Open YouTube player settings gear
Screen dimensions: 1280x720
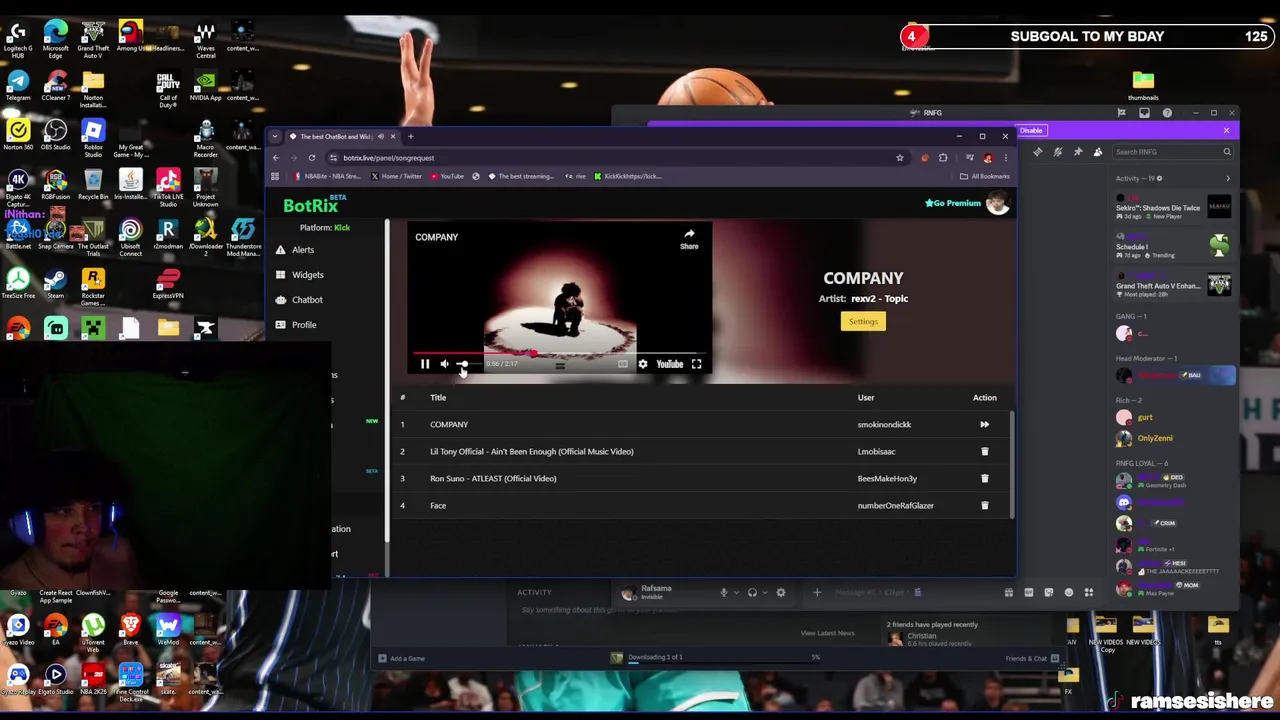642,364
